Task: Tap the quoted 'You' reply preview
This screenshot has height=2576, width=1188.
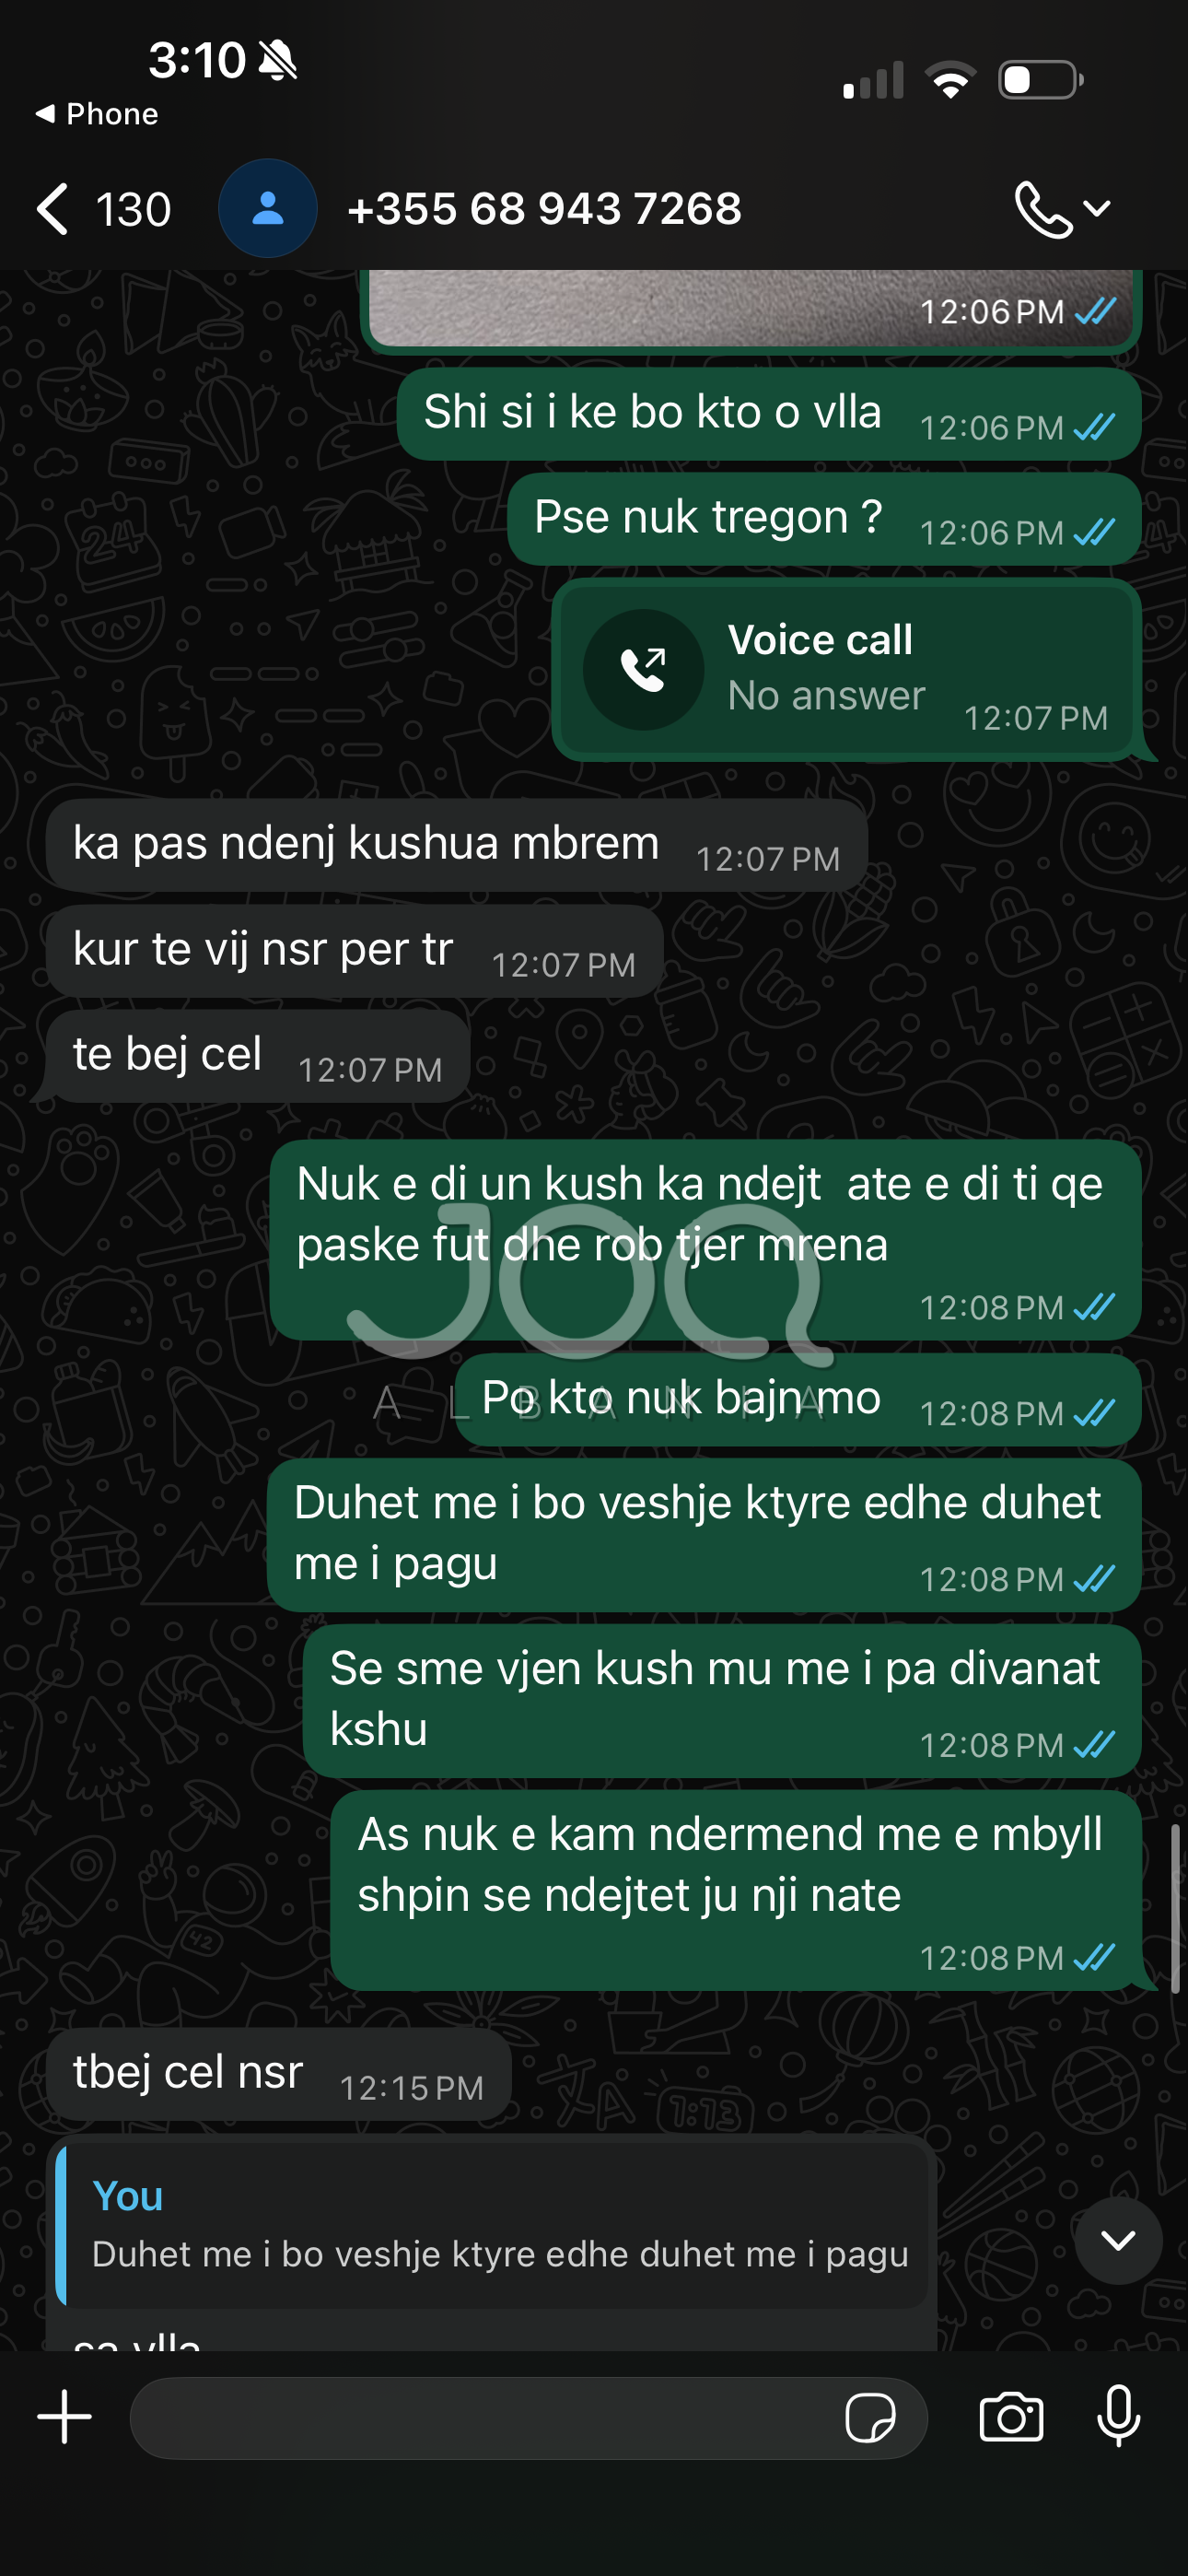Action: click(x=492, y=2225)
